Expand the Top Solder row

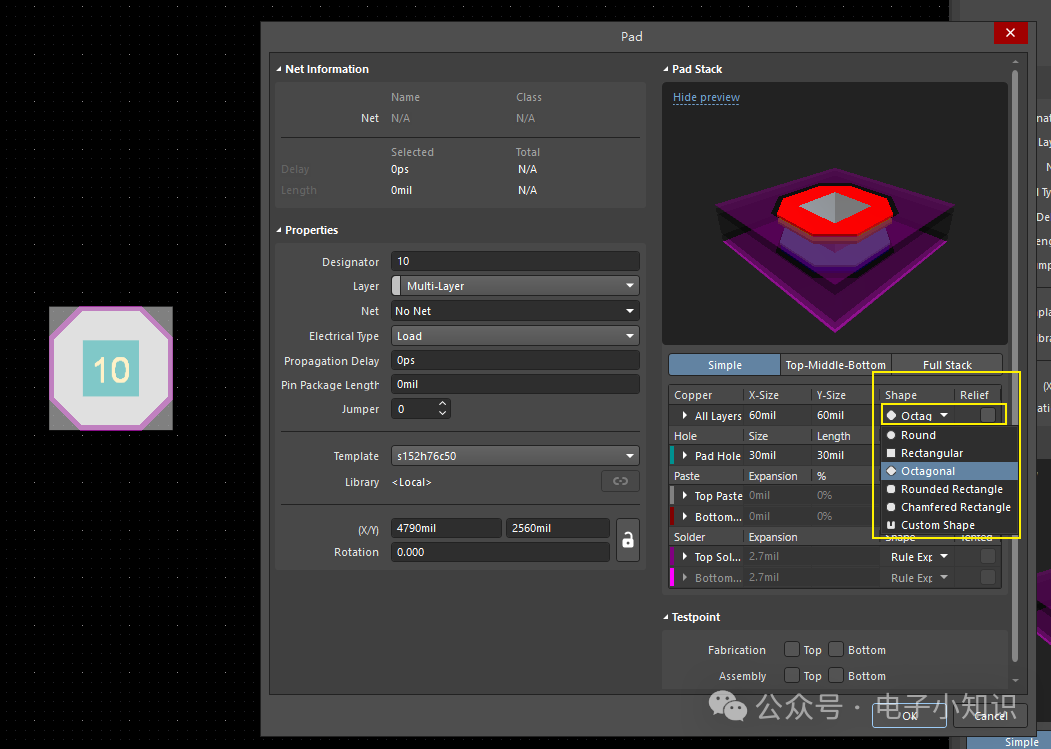pyautogui.click(x=684, y=557)
